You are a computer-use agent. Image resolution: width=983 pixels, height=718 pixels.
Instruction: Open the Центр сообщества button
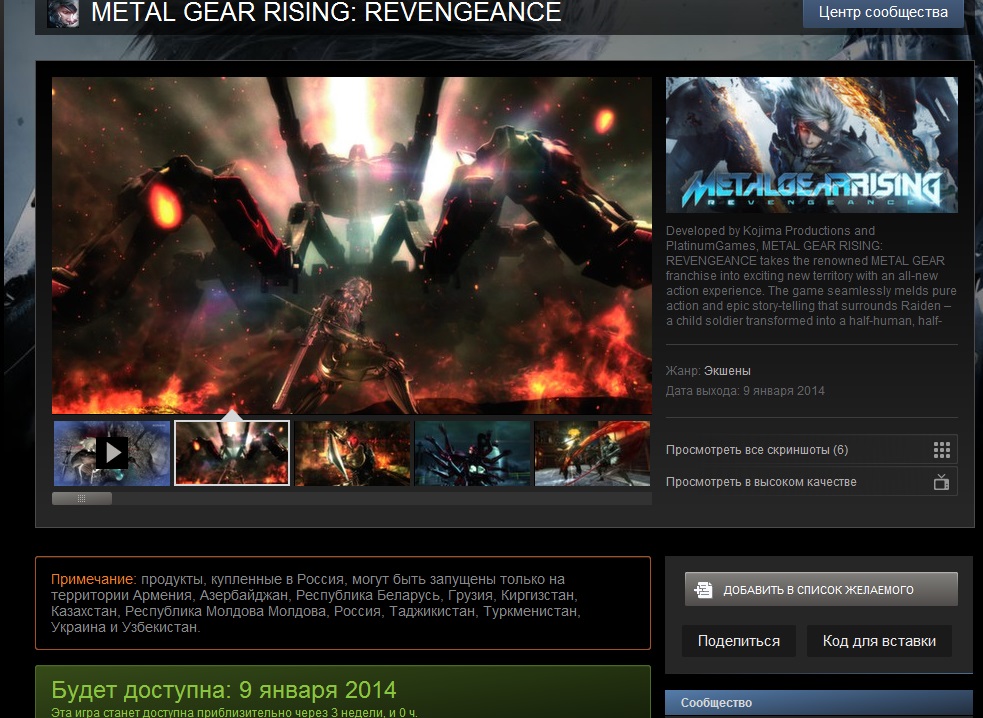point(883,13)
